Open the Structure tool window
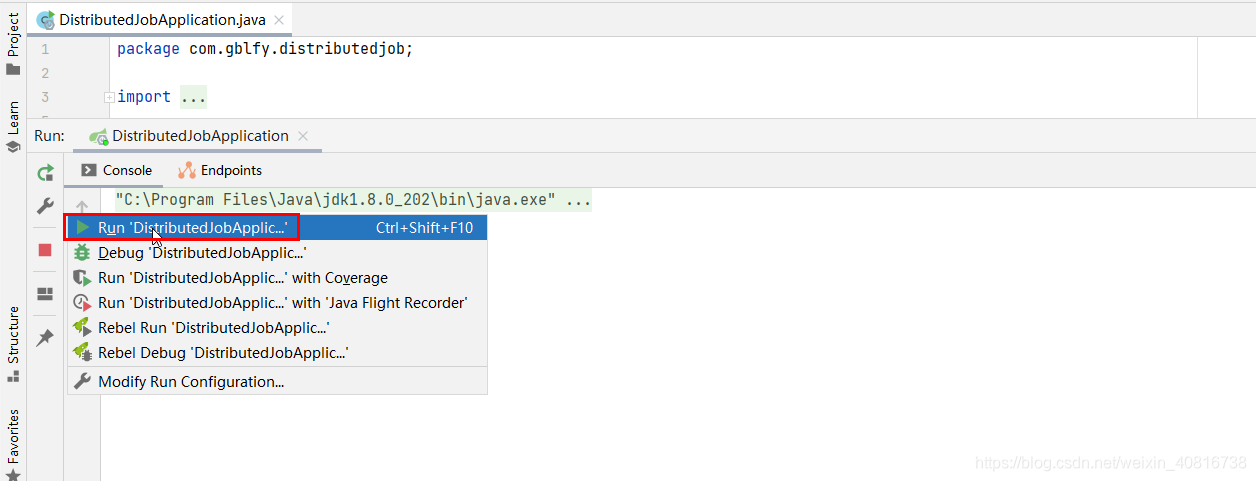 coord(13,343)
